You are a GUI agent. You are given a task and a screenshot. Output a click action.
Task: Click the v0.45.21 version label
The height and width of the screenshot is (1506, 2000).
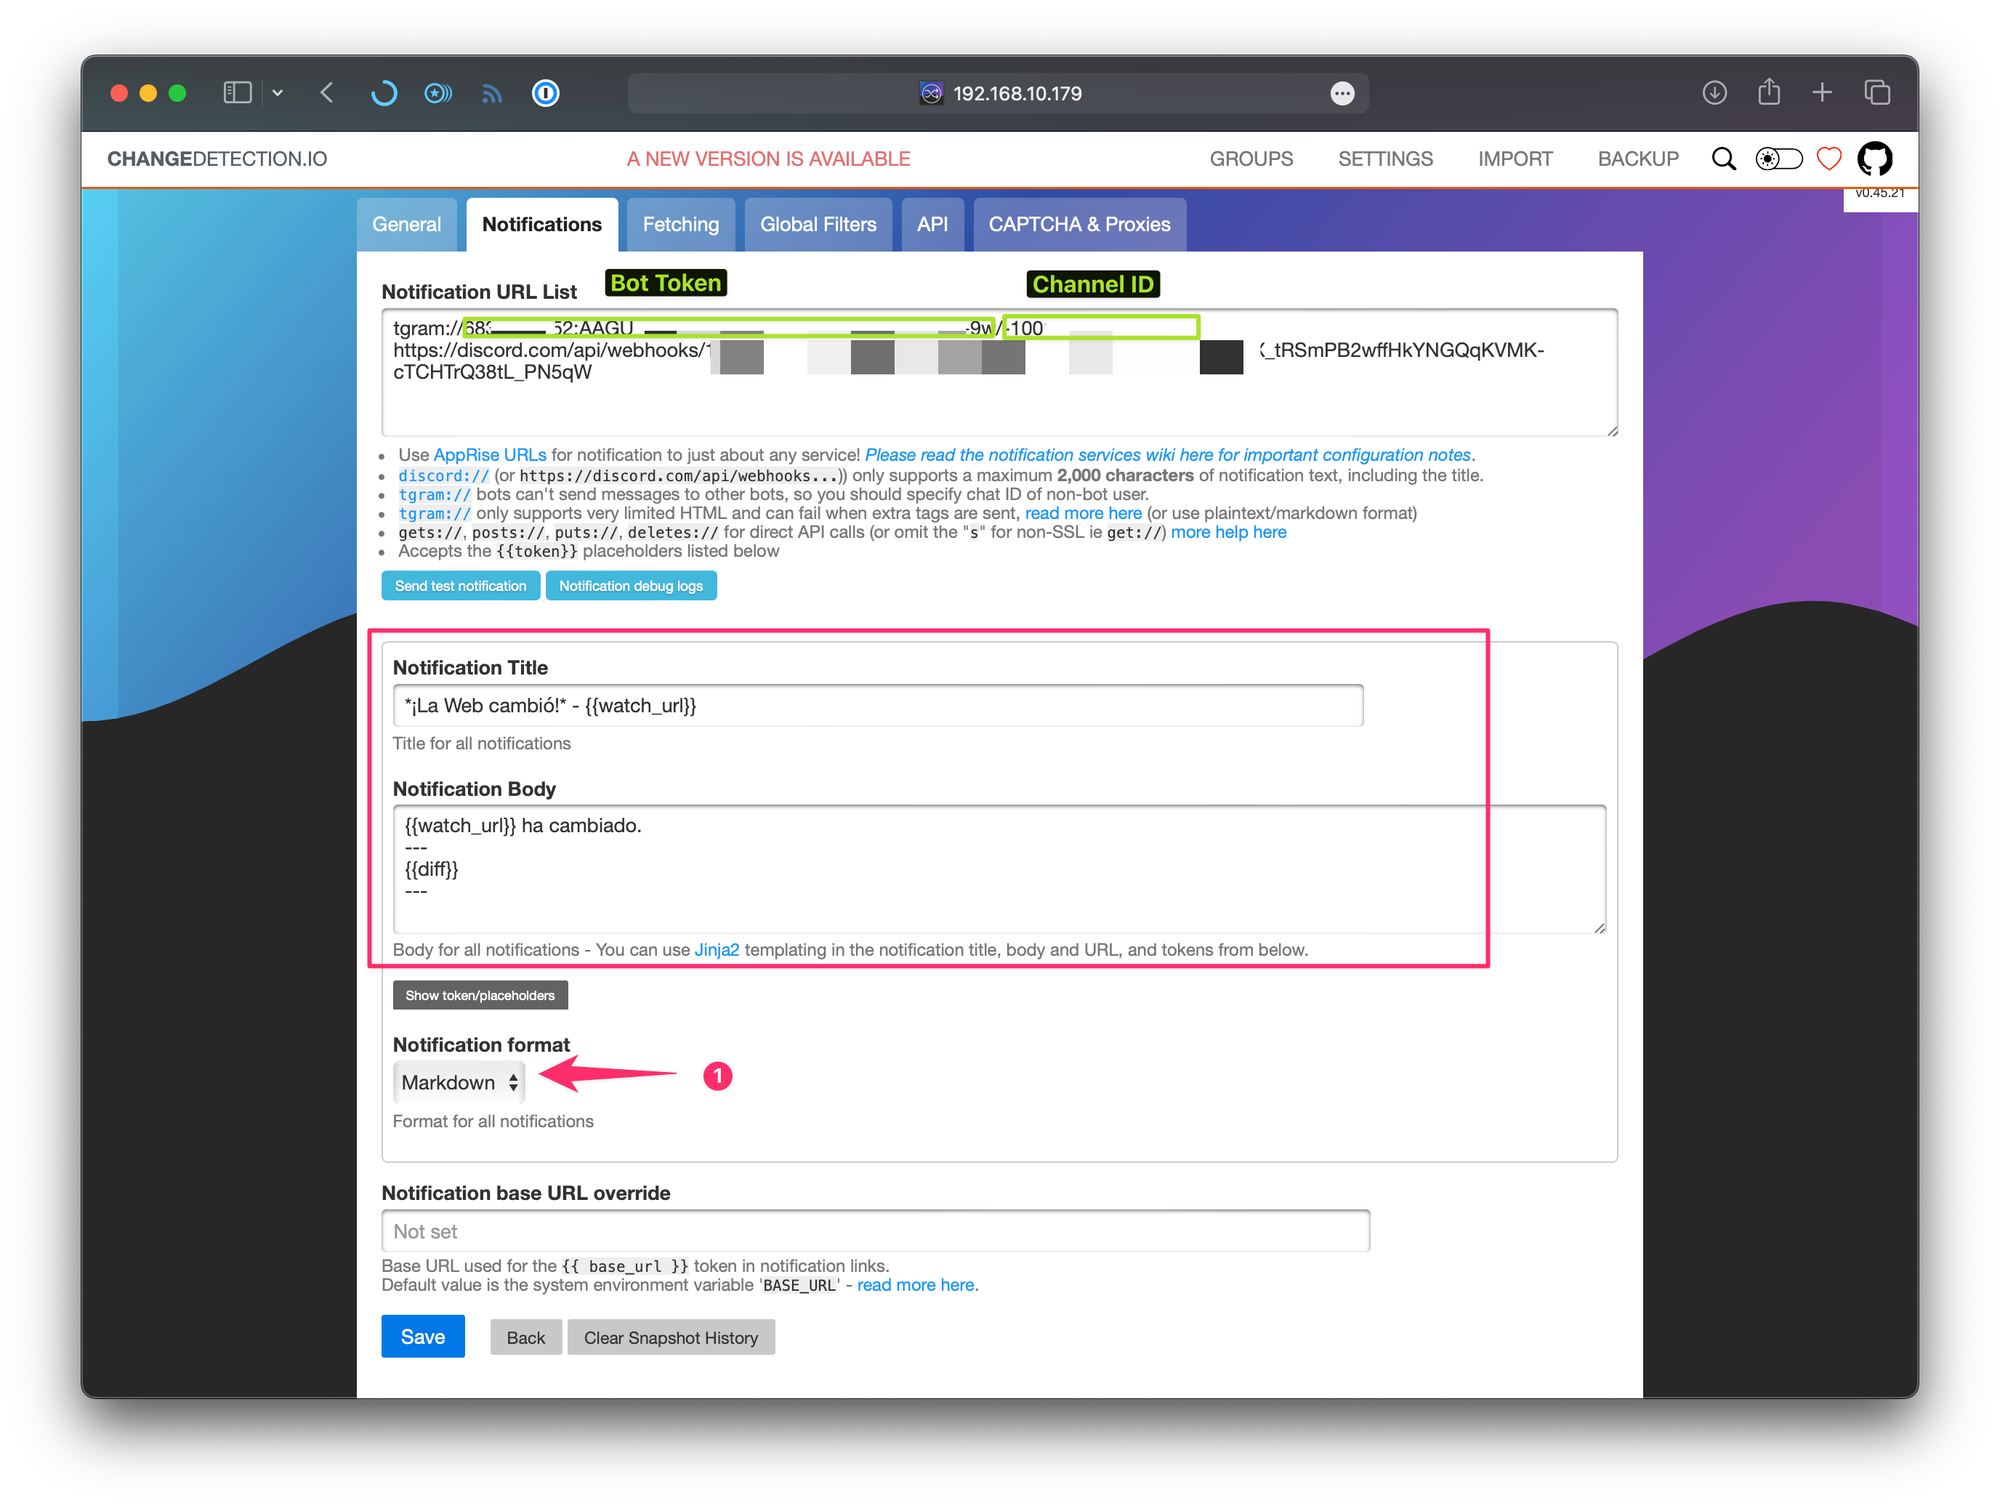pyautogui.click(x=1880, y=194)
